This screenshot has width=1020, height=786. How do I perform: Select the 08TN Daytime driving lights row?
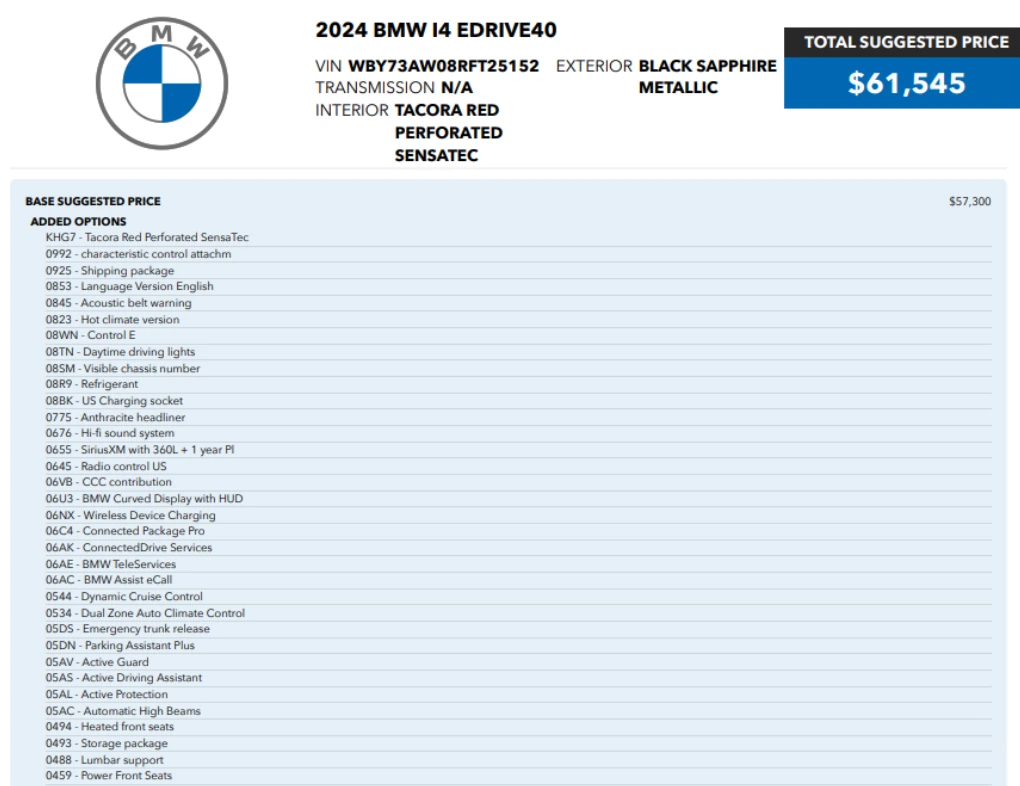(518, 352)
